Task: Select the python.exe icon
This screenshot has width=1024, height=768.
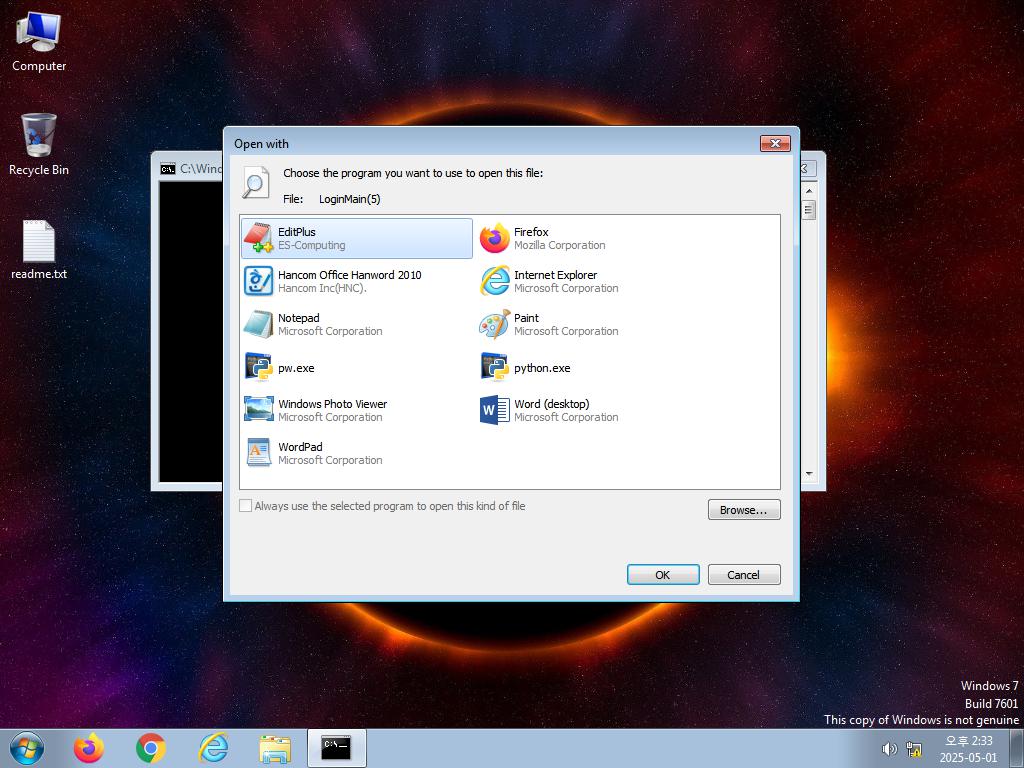Action: 494,367
